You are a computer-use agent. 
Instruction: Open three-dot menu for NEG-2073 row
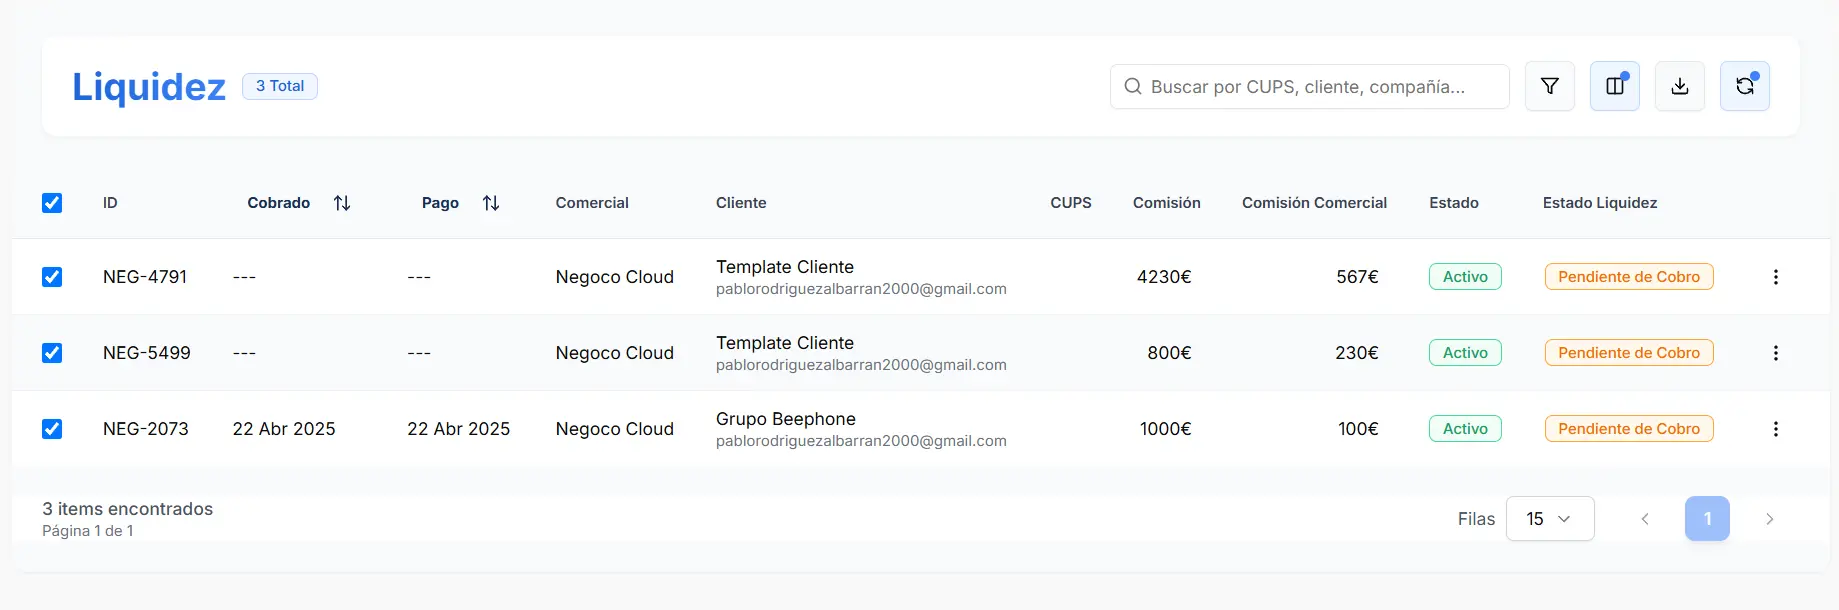tap(1775, 429)
